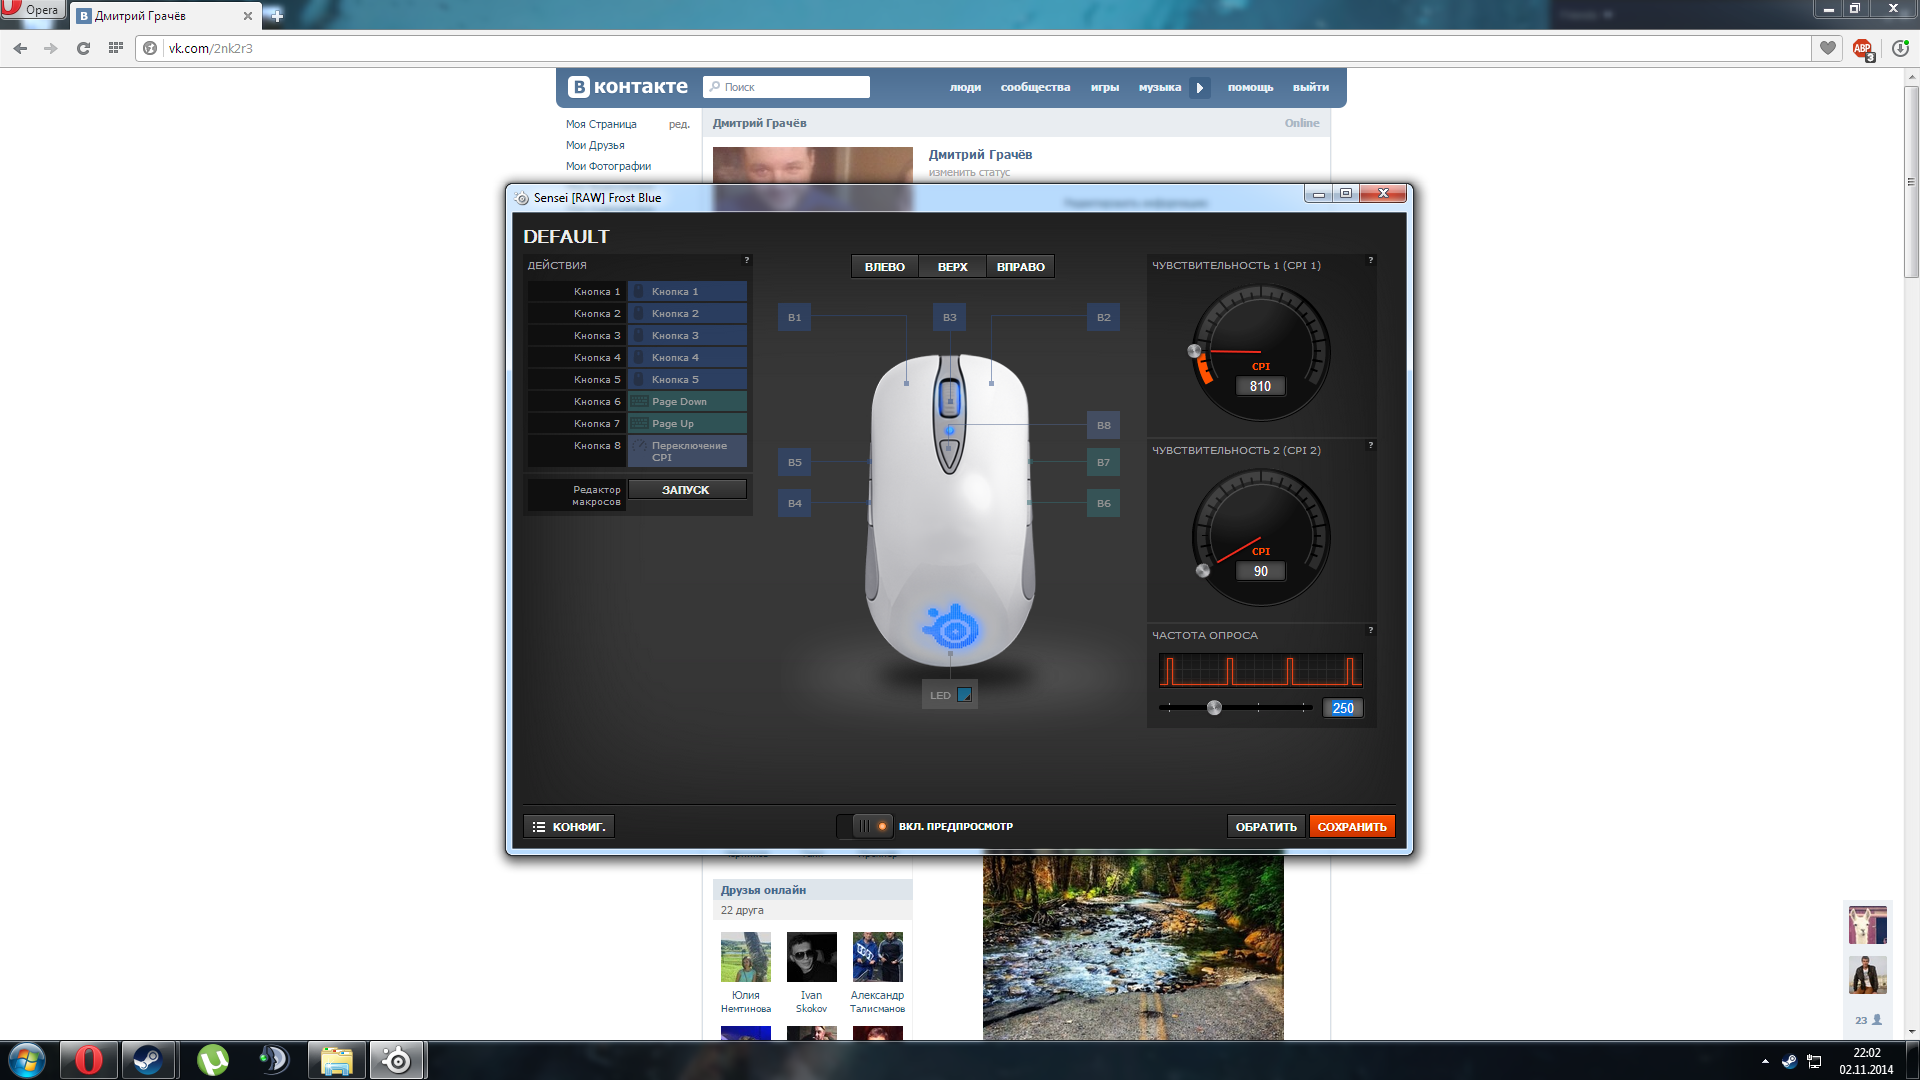Image resolution: width=1920 pixels, height=1080 pixels.
Task: Show help for Чувствительность 1 panel
Action: coord(1370,260)
